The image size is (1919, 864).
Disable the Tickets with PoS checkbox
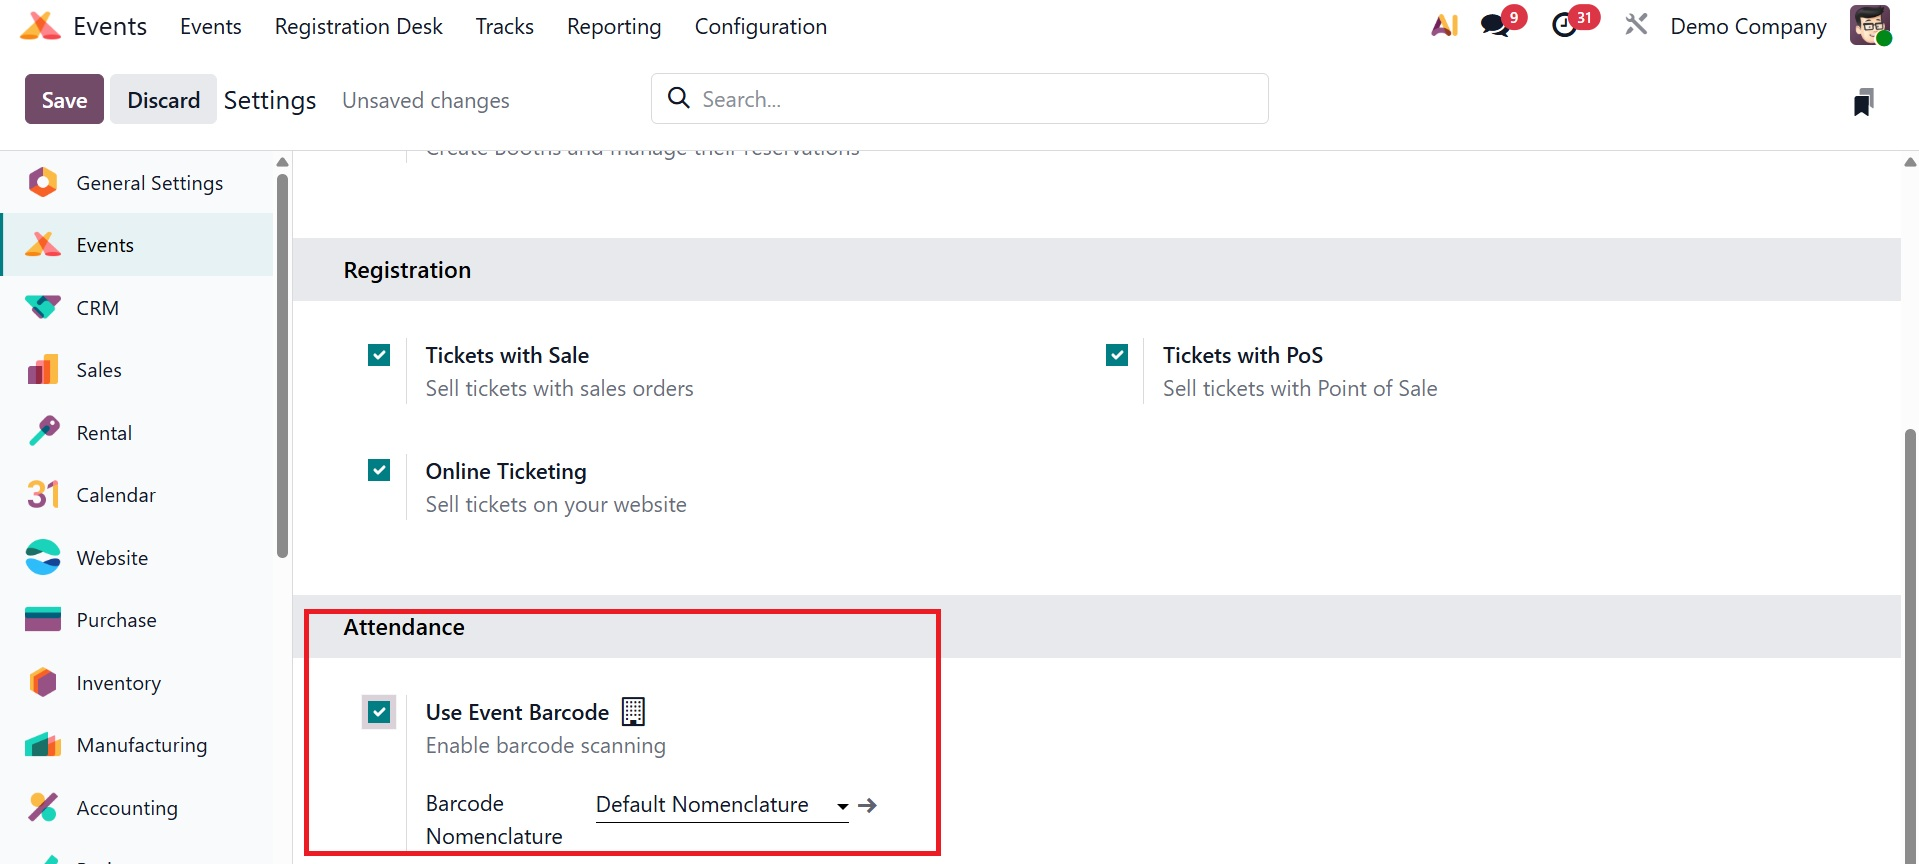[x=1117, y=355]
